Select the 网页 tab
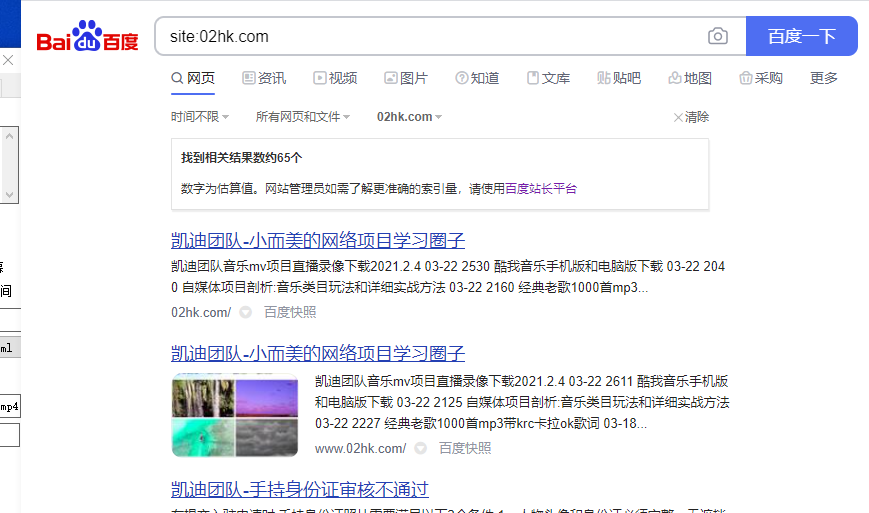This screenshot has height=513, width=869. coord(193,78)
